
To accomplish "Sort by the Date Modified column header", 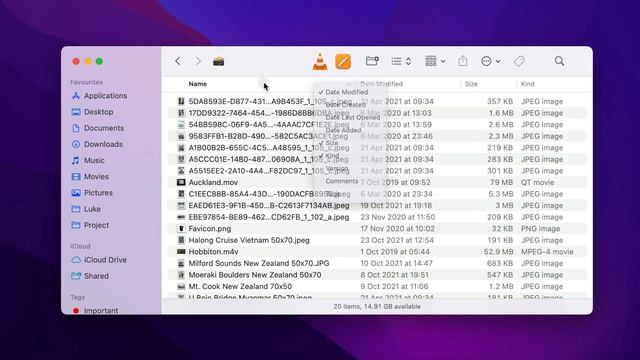I will (382, 84).
